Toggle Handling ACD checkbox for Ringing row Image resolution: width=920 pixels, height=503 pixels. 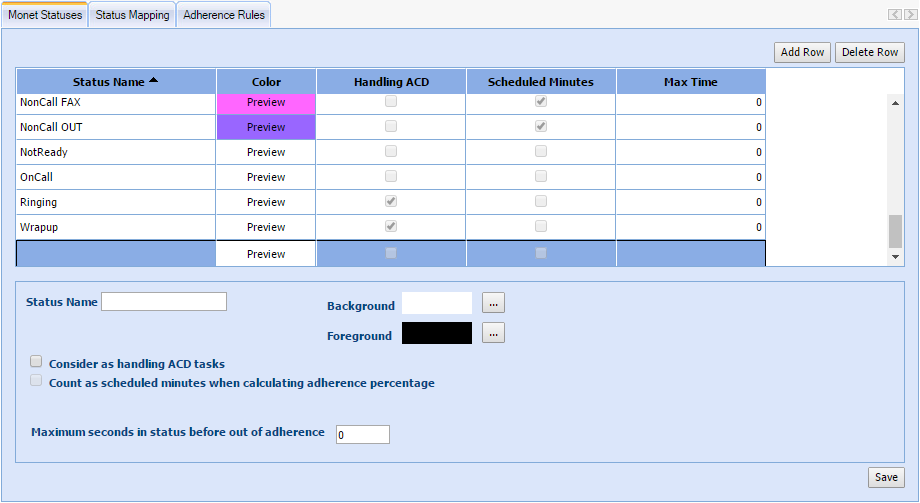(391, 202)
